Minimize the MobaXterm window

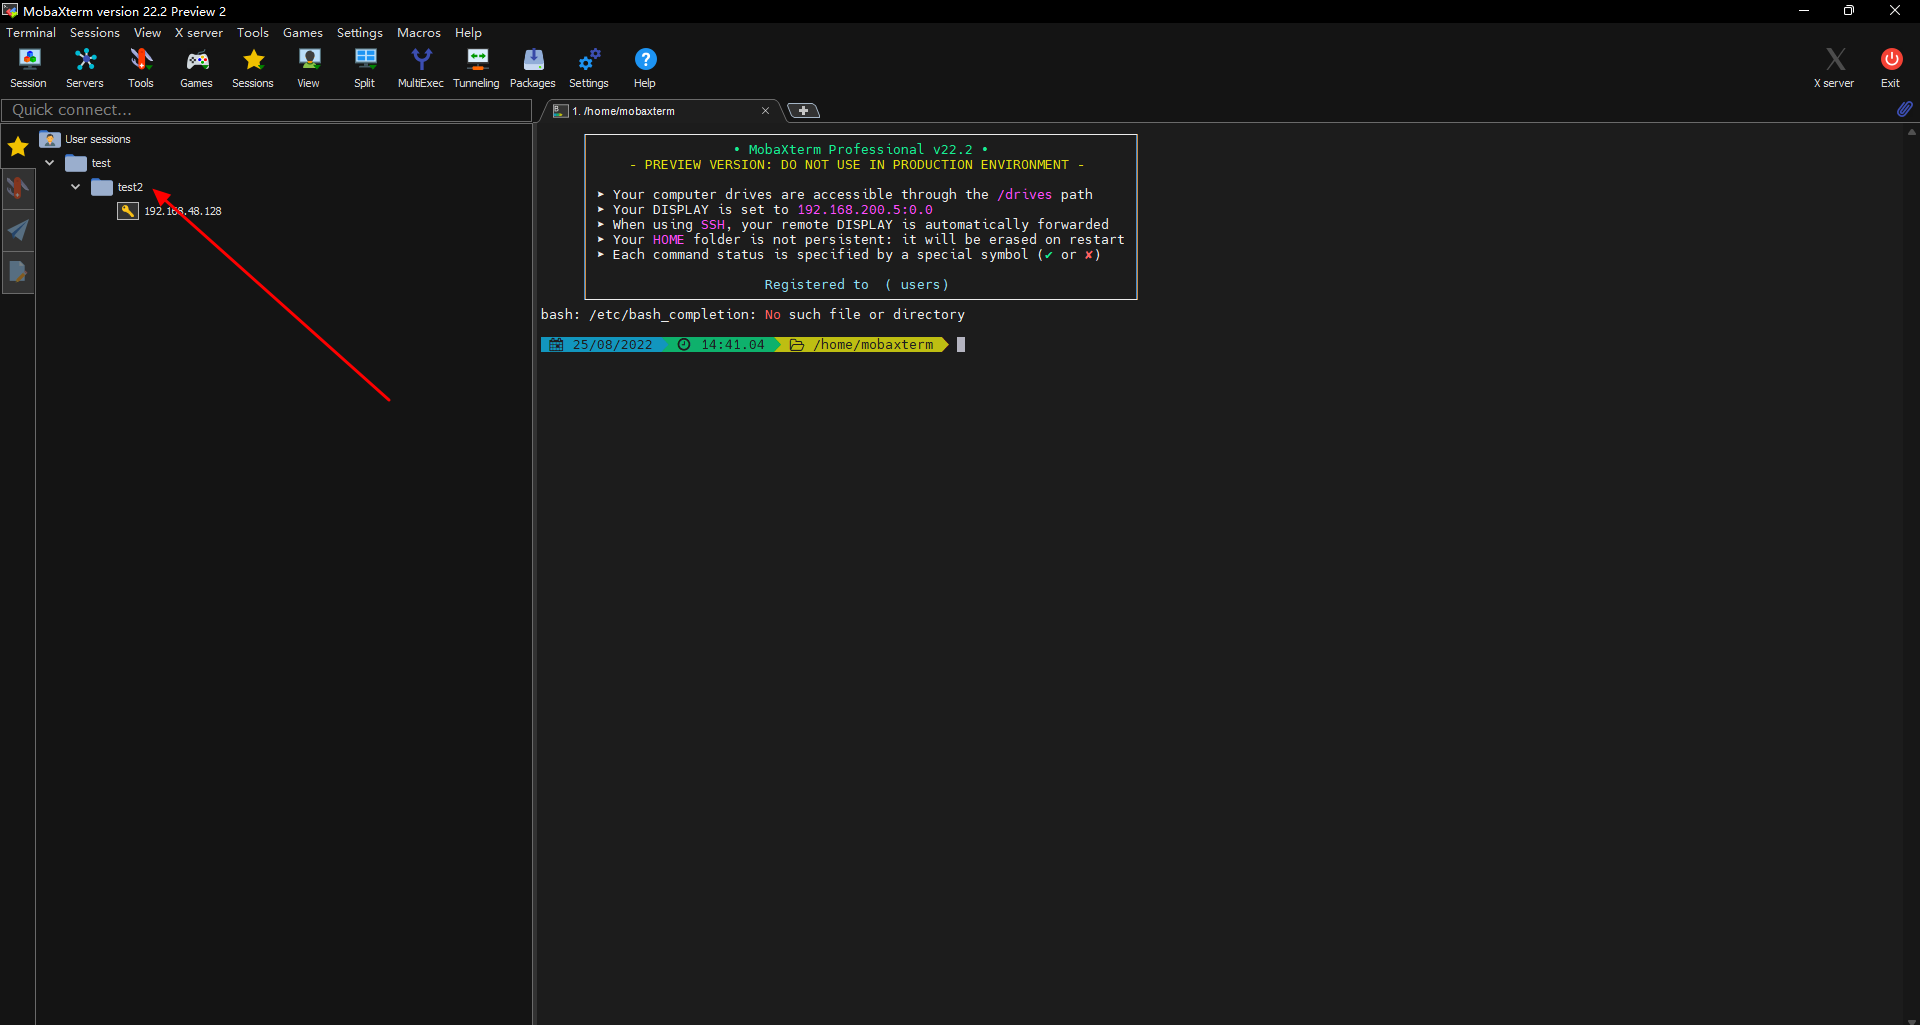pyautogui.click(x=1803, y=11)
